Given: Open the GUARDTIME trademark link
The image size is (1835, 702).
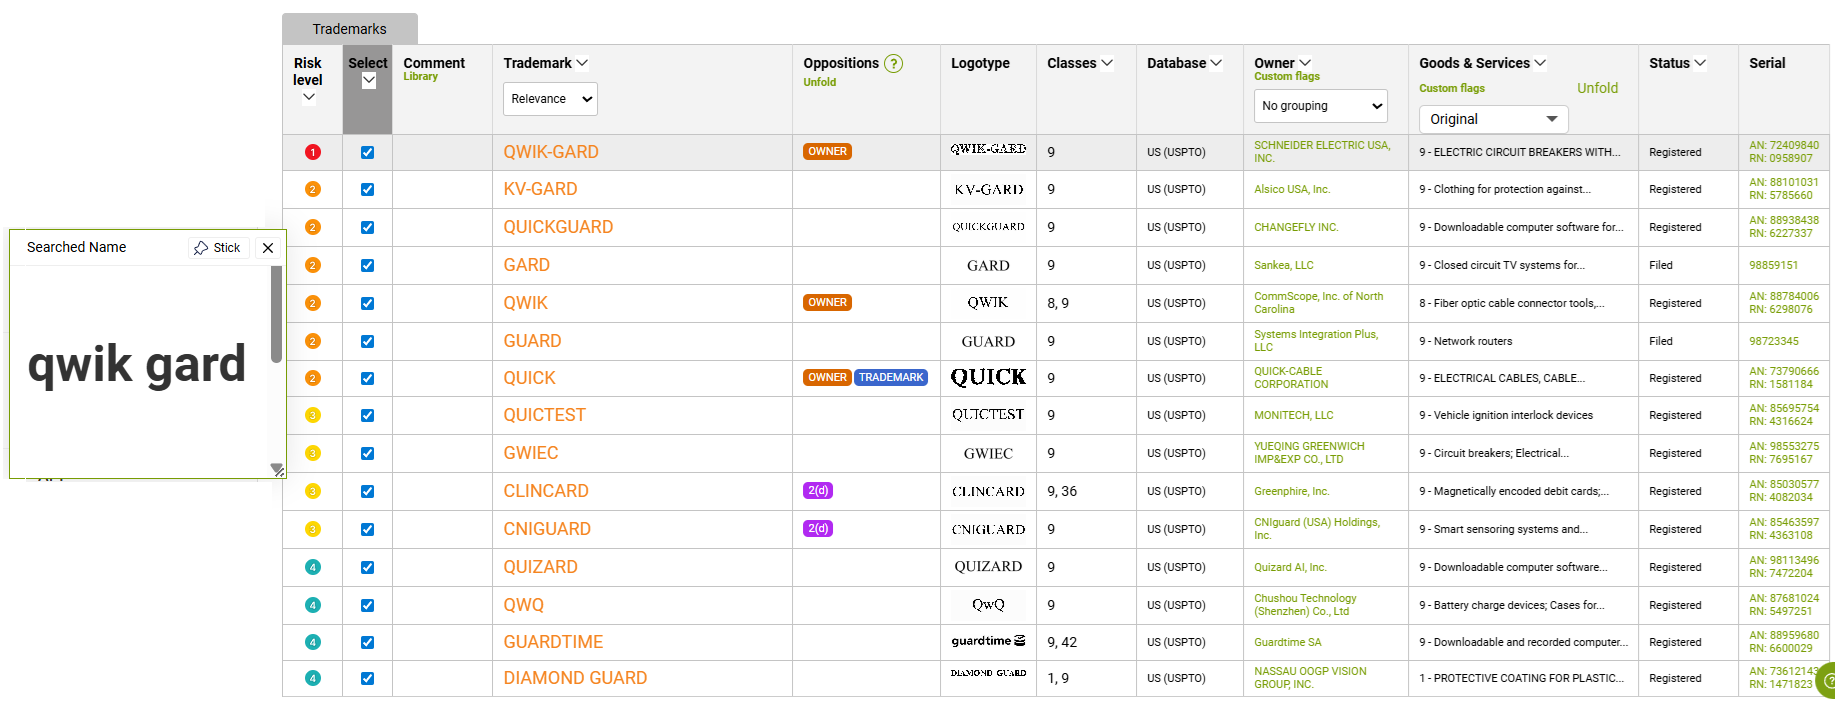Looking at the screenshot, I should tap(553, 642).
